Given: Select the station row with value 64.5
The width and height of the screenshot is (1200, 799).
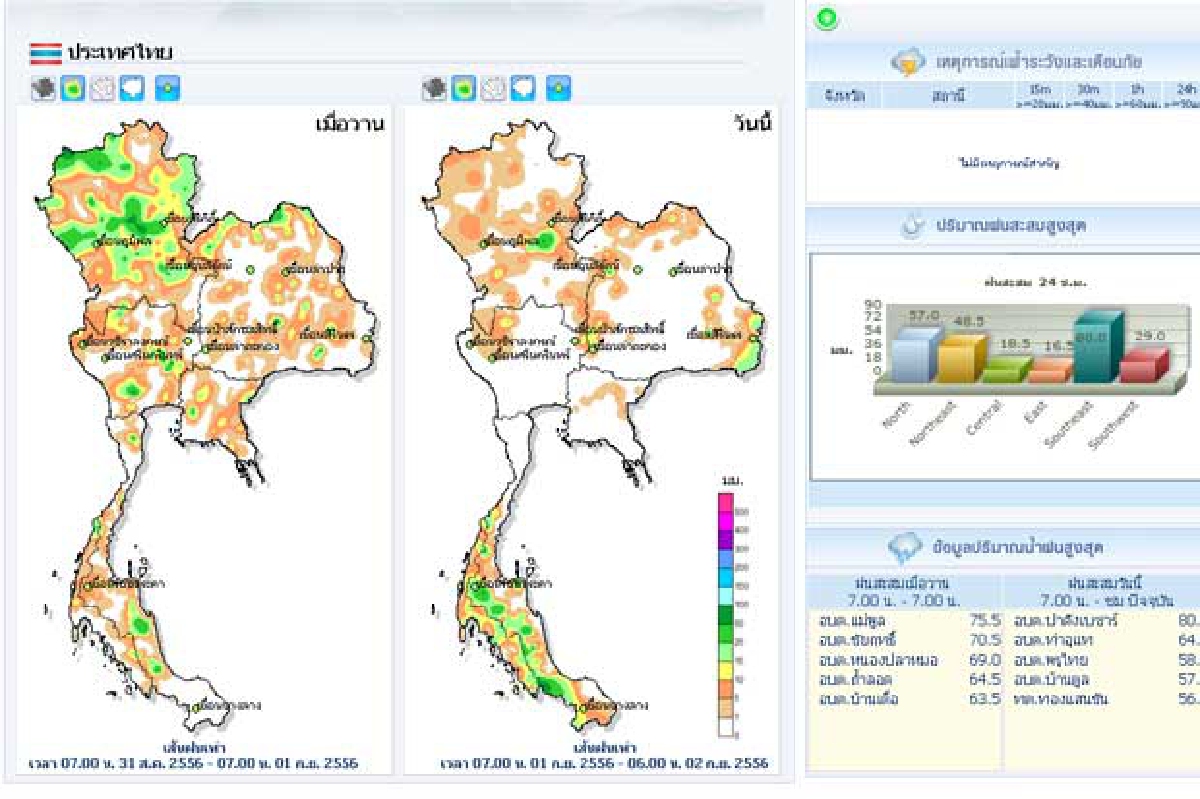Looking at the screenshot, I should click(x=909, y=680).
